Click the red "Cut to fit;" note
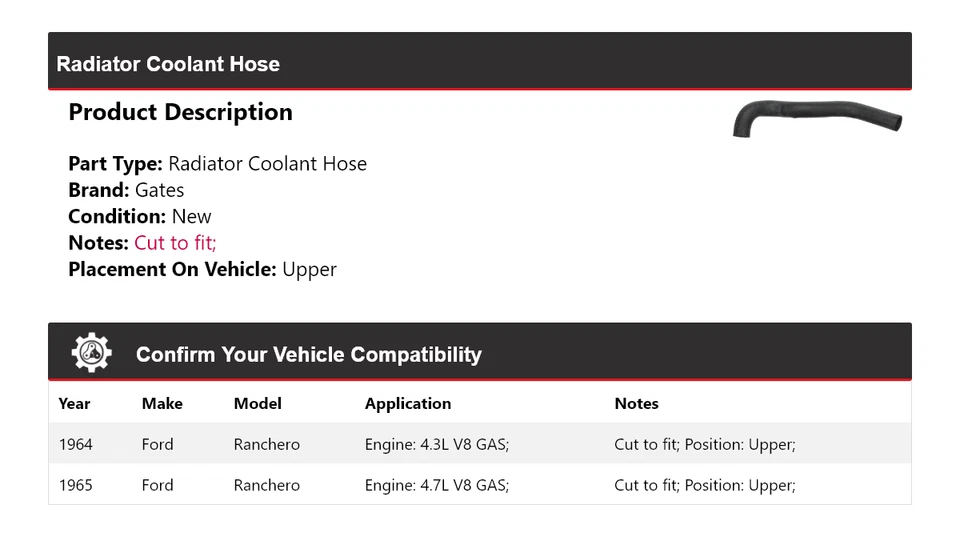 pos(175,243)
